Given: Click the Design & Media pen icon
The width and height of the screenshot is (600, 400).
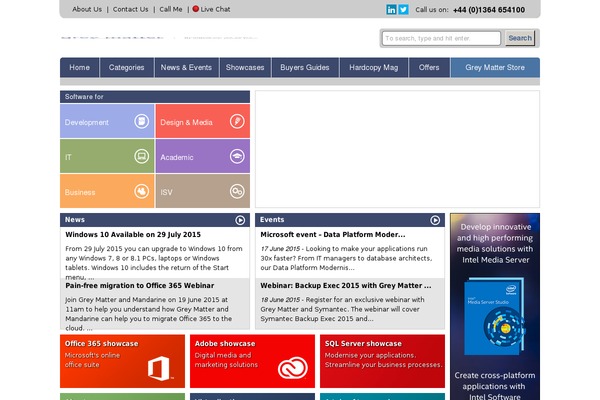Looking at the screenshot, I should pos(237,121).
